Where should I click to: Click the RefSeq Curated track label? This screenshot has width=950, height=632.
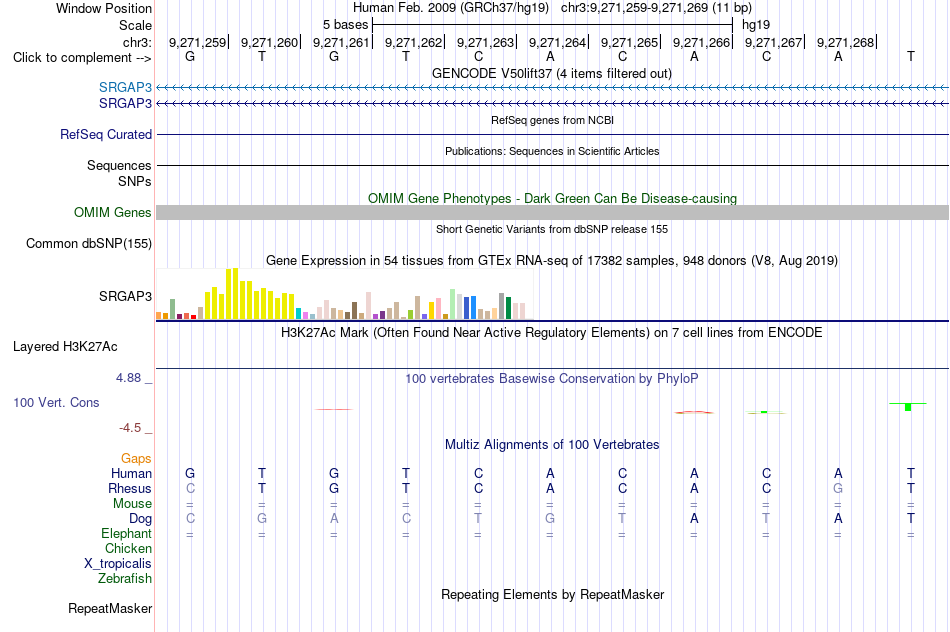(x=106, y=135)
